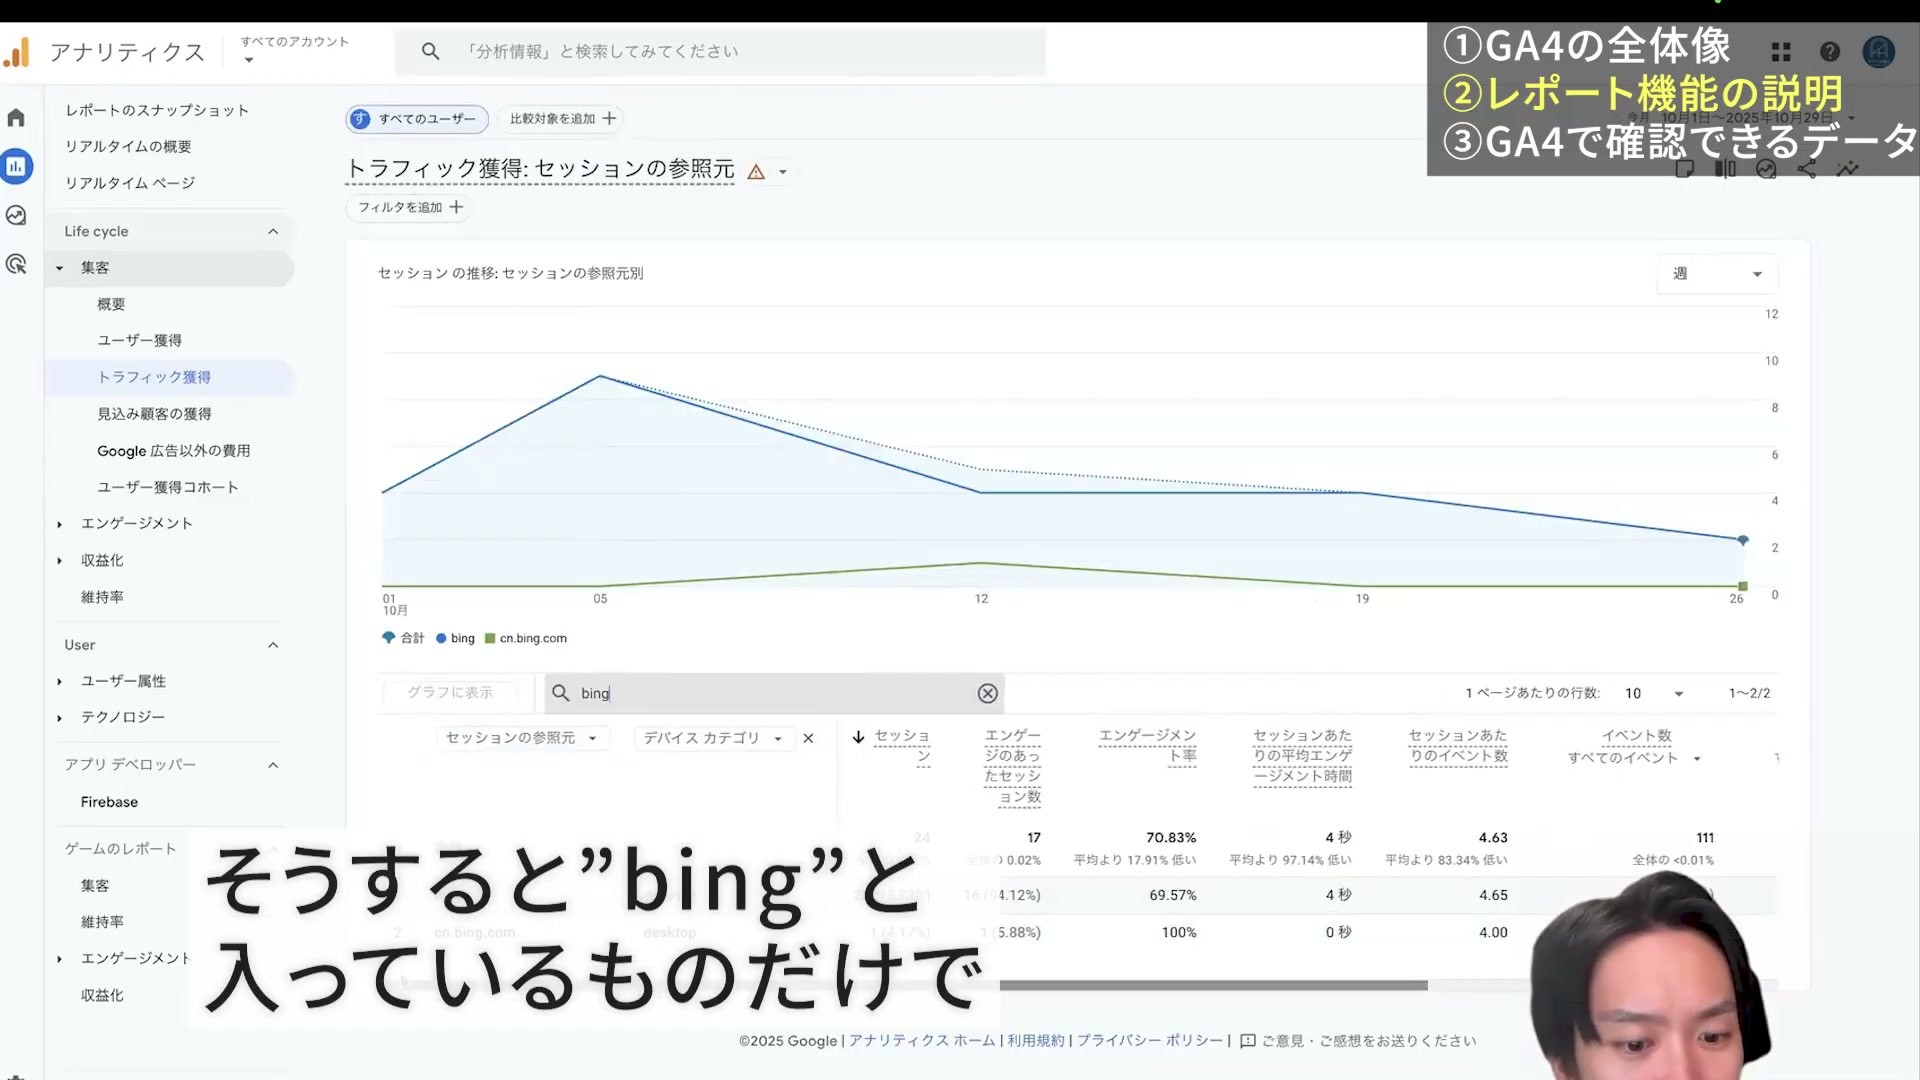Click ご意見・ご感想をお送りください link
Image resolution: width=1920 pixels, height=1080 pixels.
click(x=1368, y=1041)
